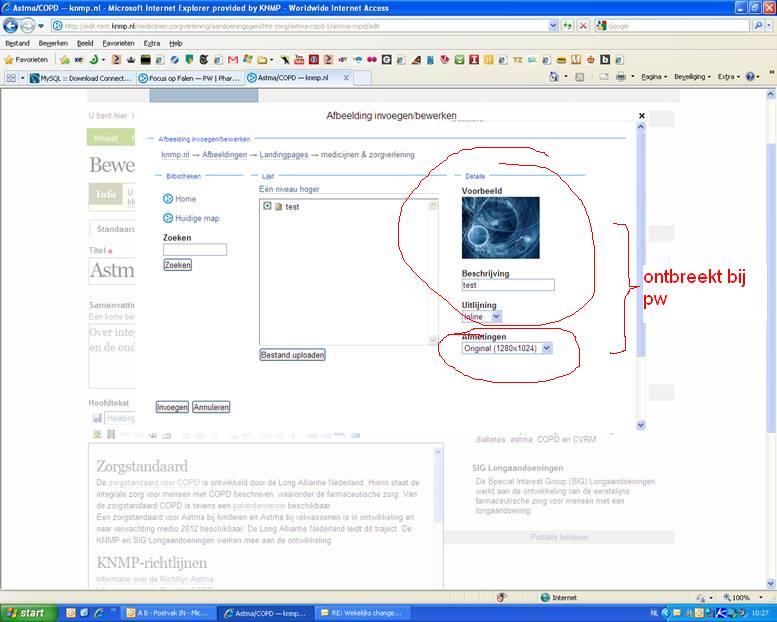Click the Windows start button
777x622 pixels.
pos(27,612)
